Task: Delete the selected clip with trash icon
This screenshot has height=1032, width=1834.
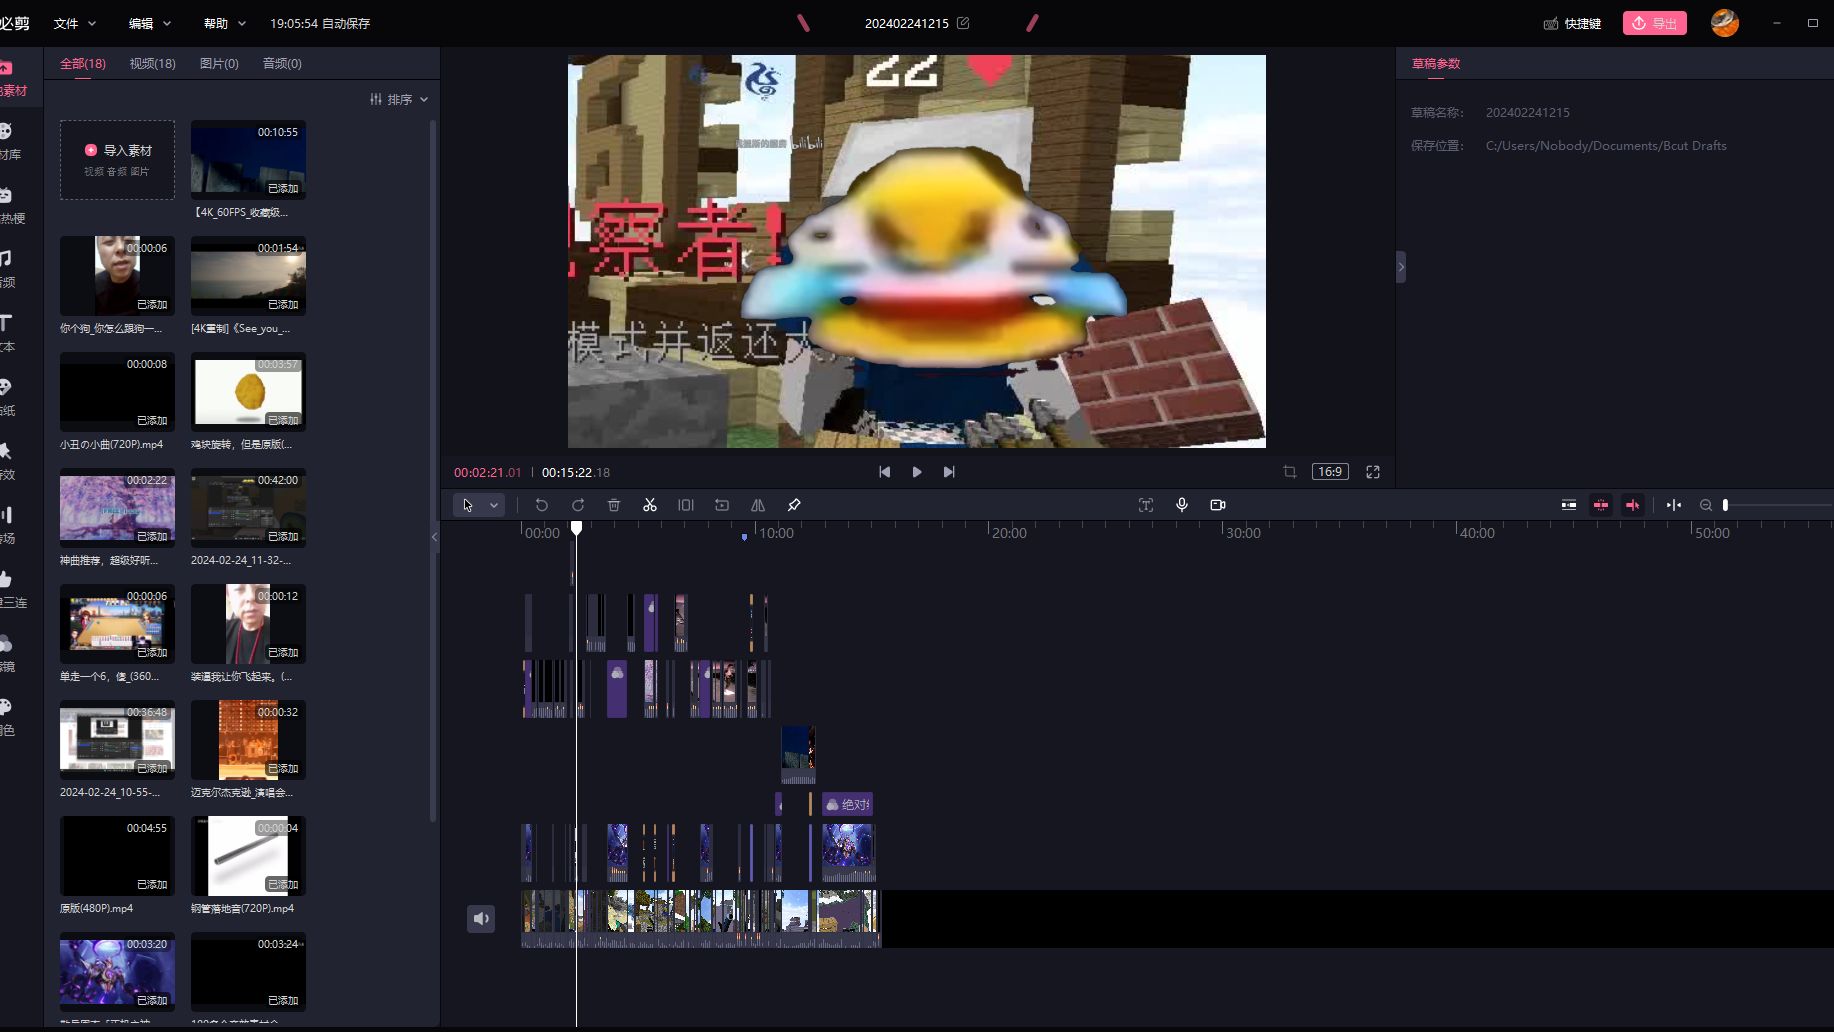Action: pos(614,505)
